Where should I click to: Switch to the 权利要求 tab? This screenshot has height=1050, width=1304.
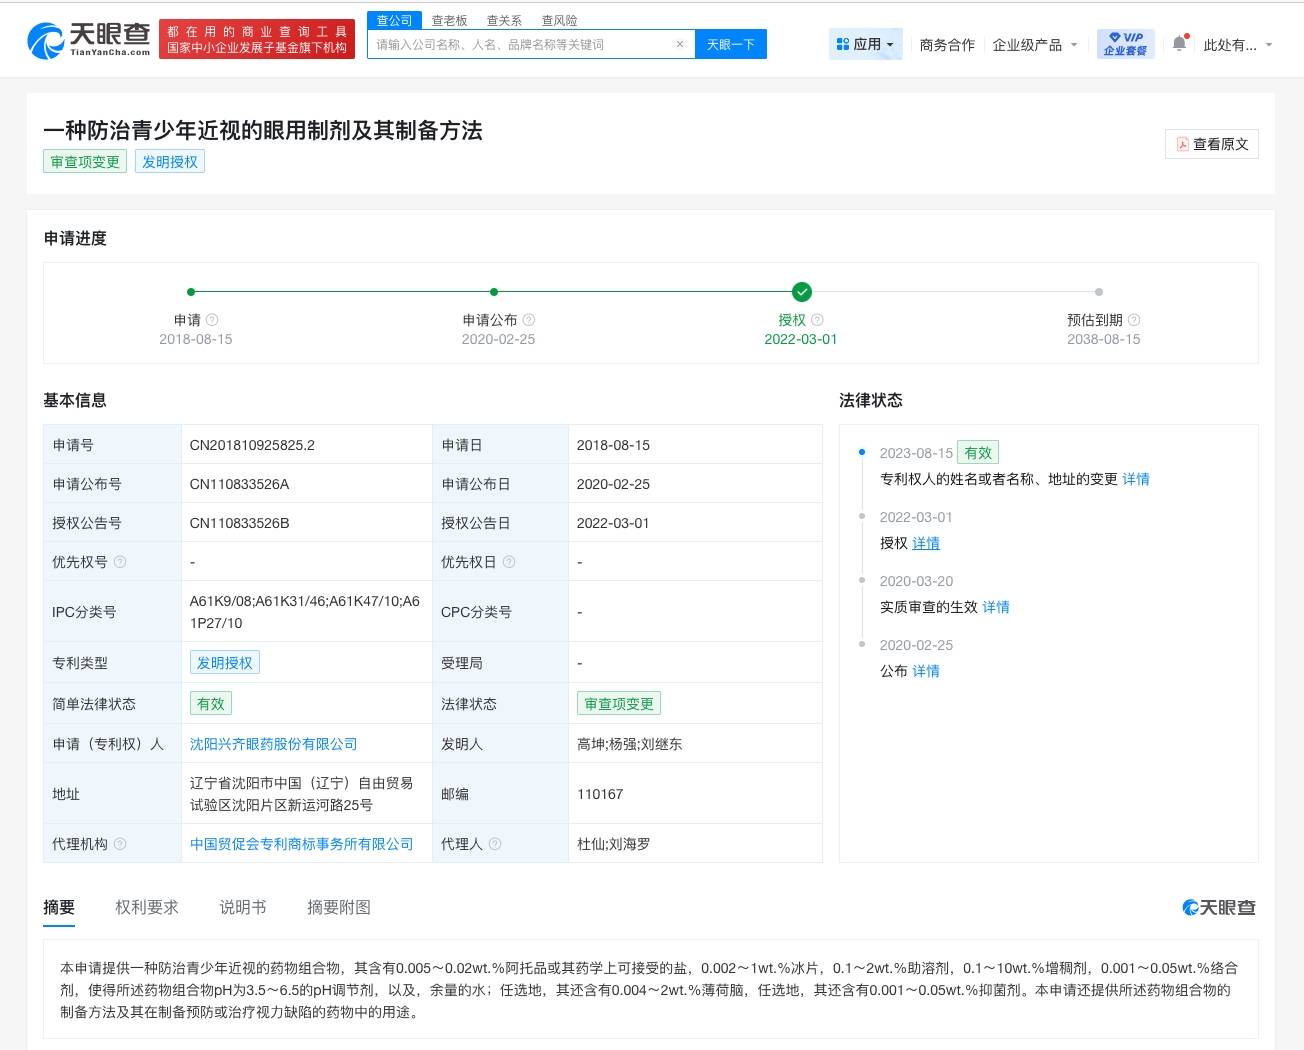click(x=147, y=907)
